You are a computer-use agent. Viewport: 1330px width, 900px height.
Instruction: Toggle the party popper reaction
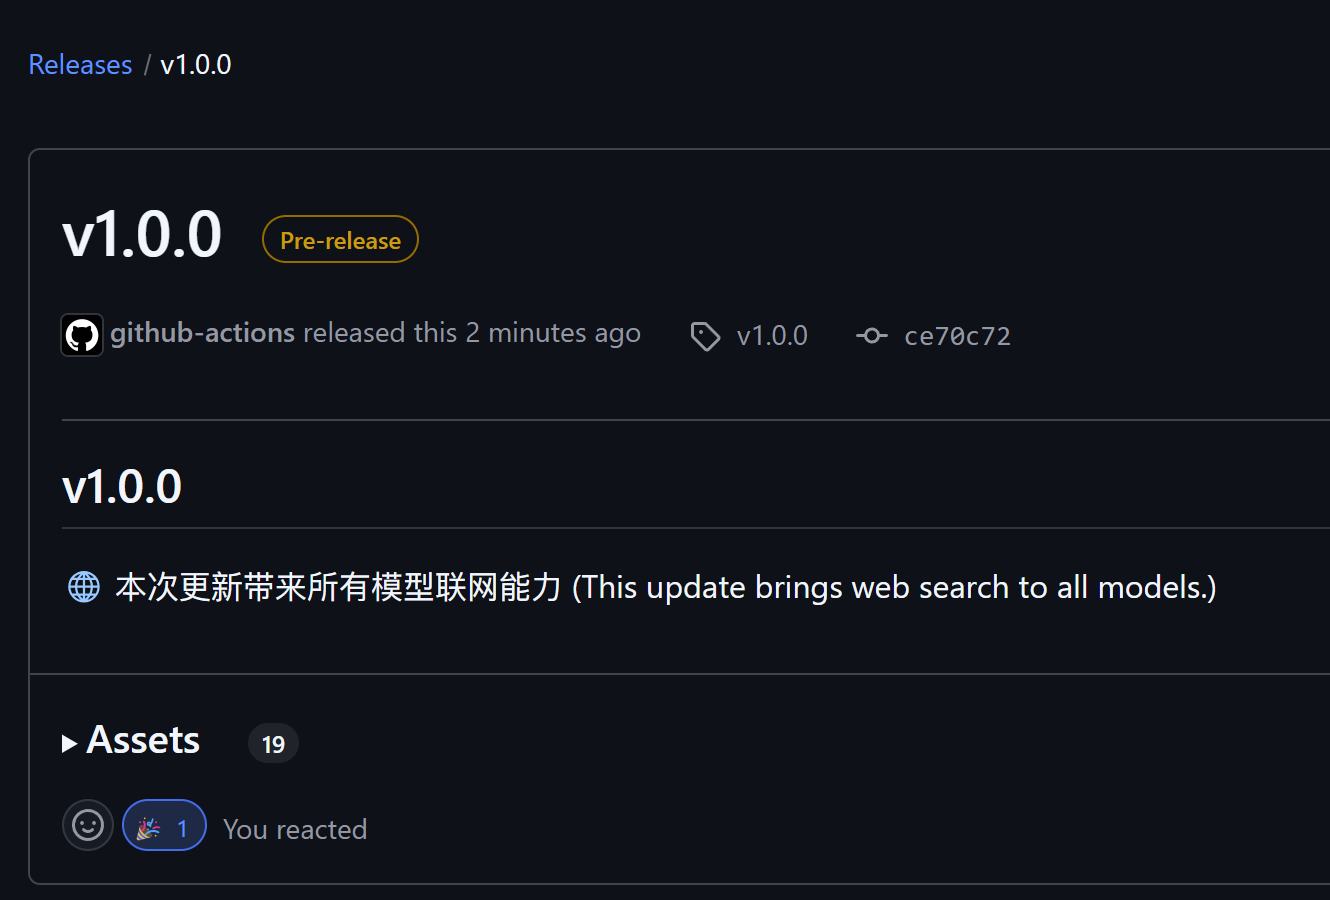[x=164, y=826]
